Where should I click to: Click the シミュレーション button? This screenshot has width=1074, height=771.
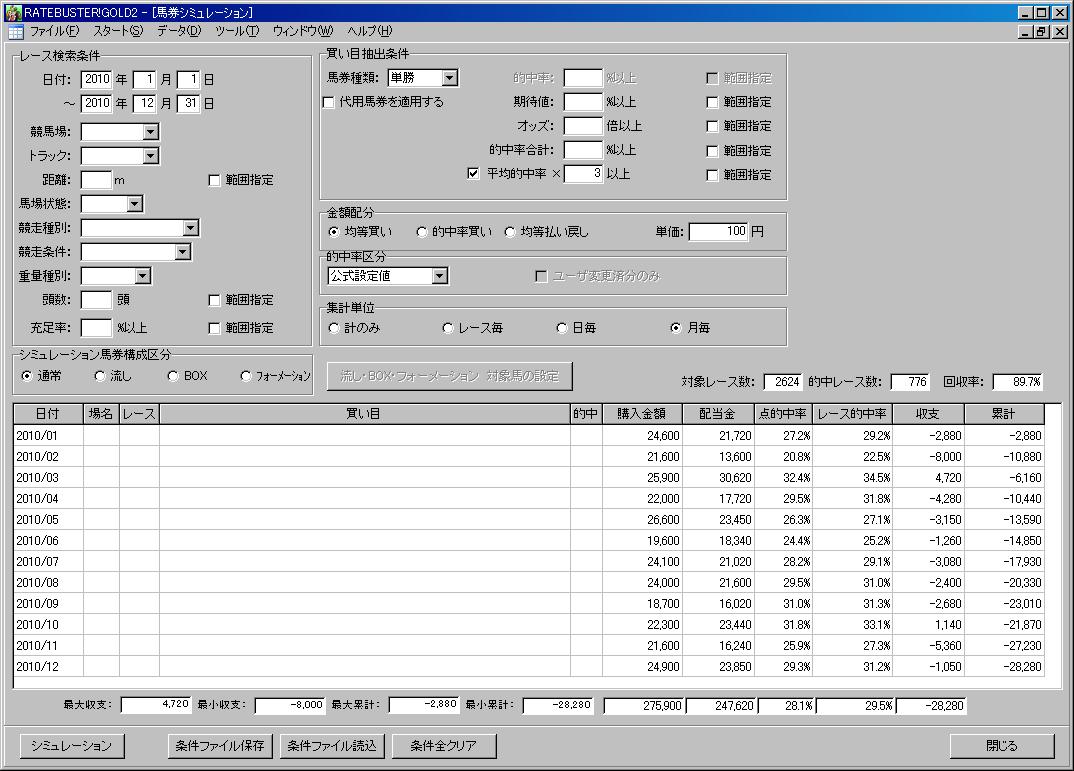click(71, 746)
